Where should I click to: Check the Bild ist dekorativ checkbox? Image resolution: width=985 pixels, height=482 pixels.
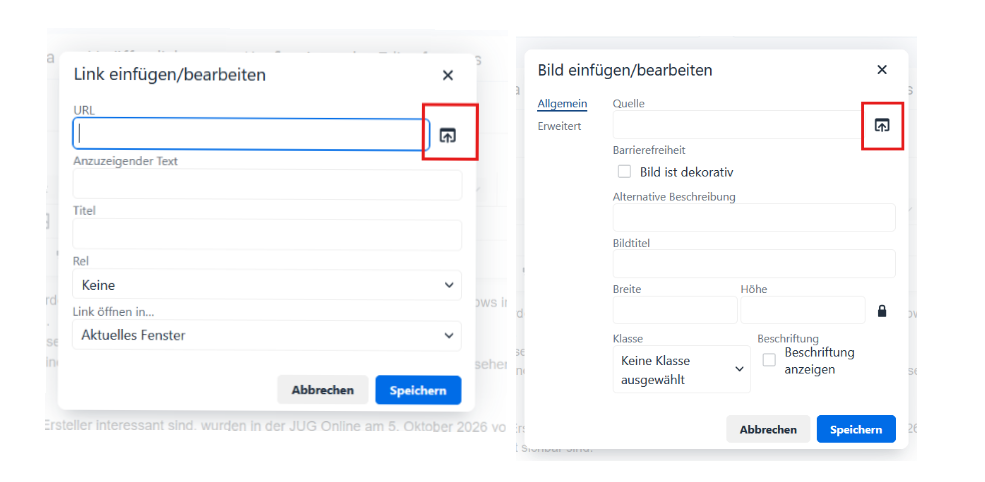coord(624,172)
